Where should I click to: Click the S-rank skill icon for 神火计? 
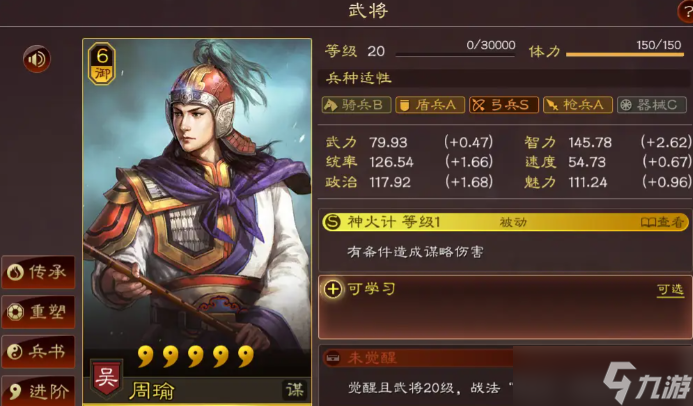332,222
